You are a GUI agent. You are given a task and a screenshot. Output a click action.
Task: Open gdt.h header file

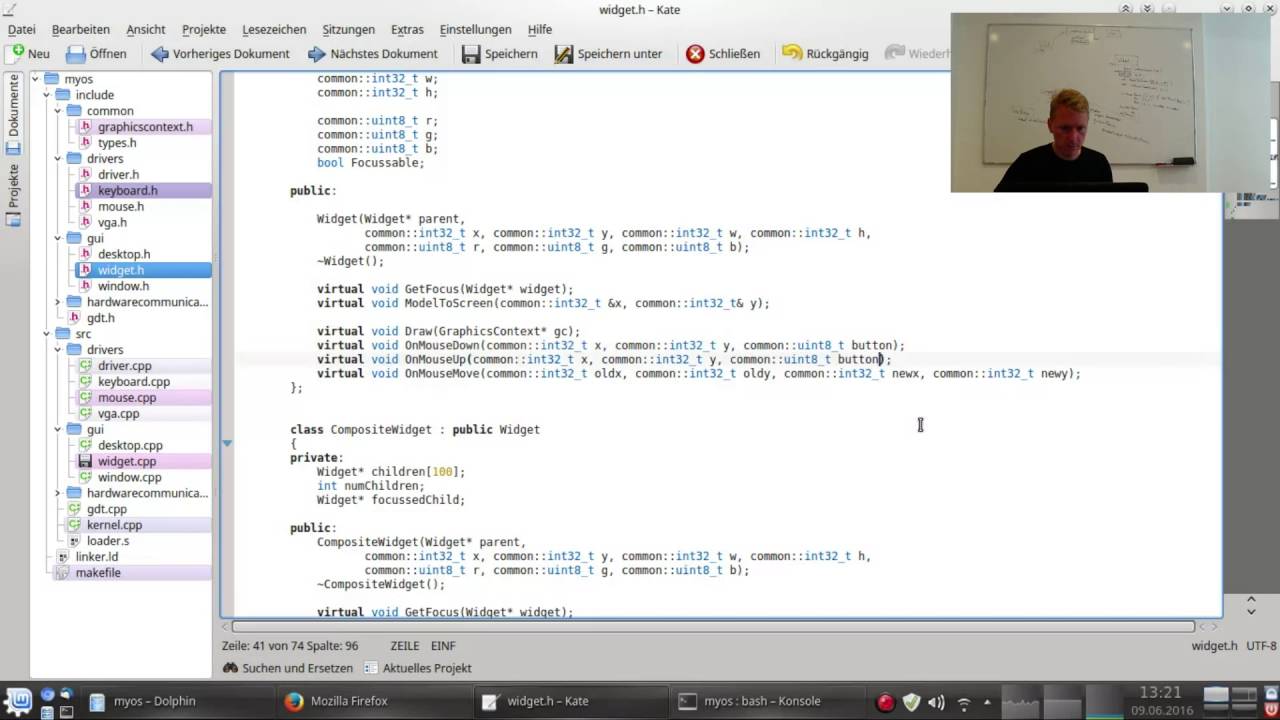(x=100, y=318)
